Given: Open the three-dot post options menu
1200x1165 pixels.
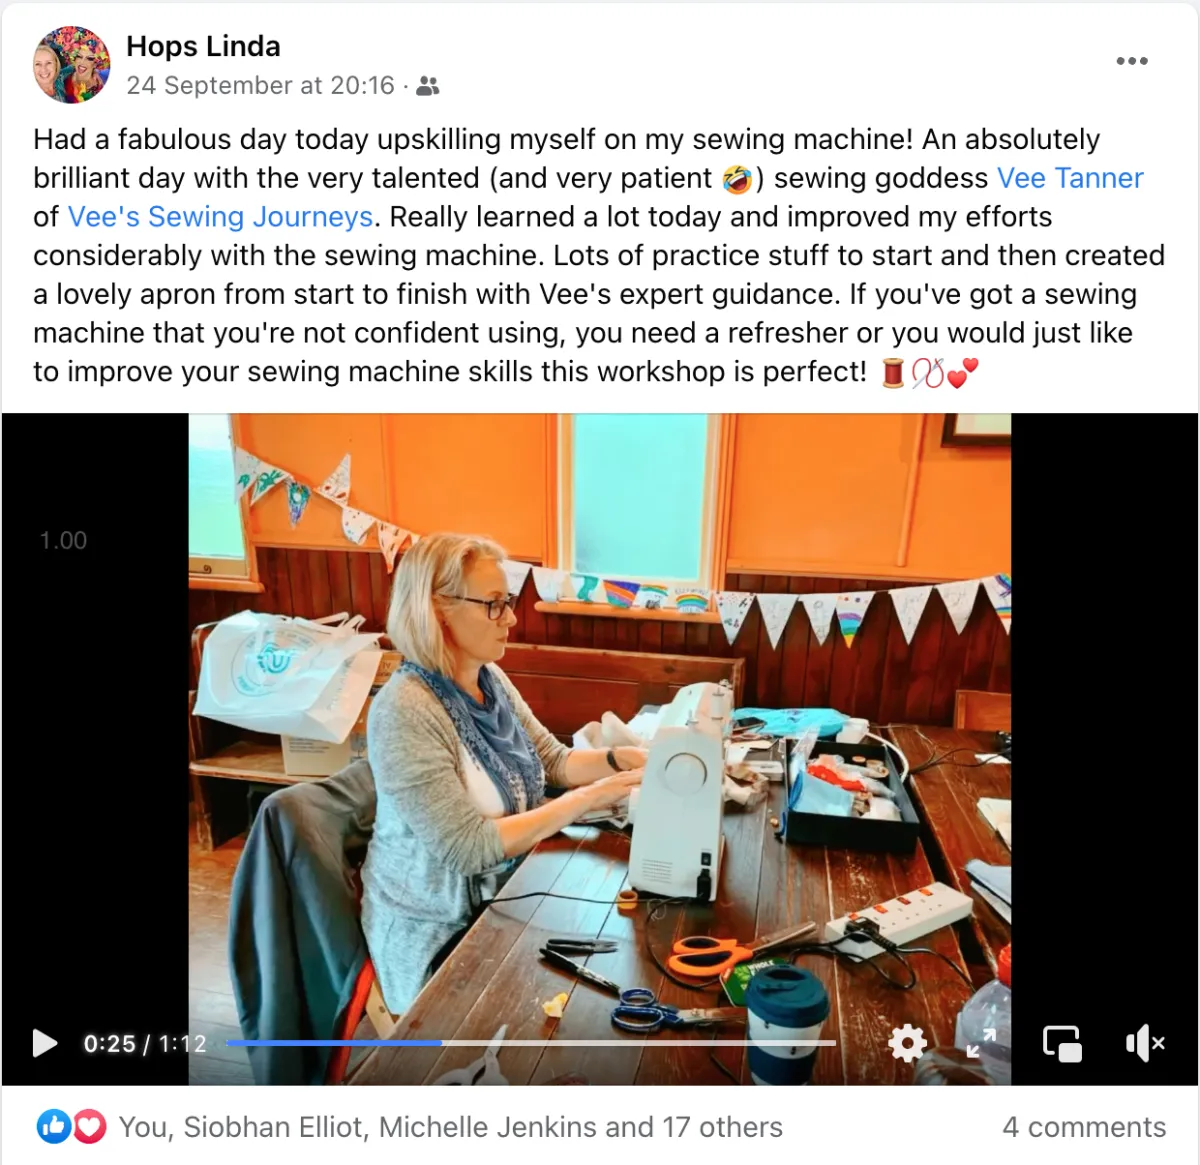Looking at the screenshot, I should pyautogui.click(x=1132, y=61).
